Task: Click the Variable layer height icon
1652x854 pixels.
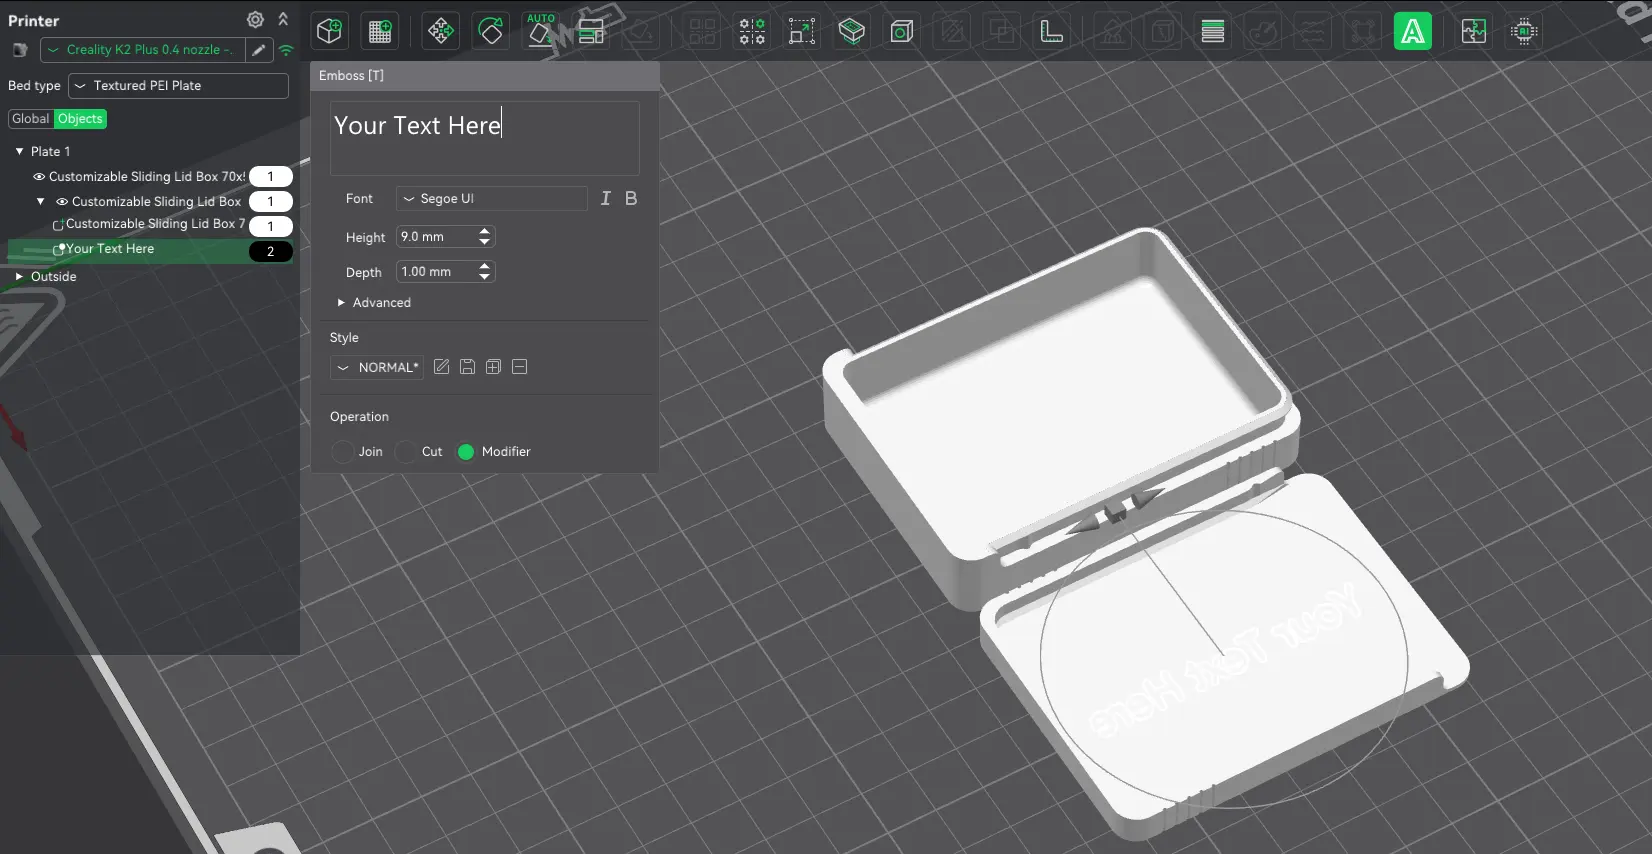Action: [852, 32]
